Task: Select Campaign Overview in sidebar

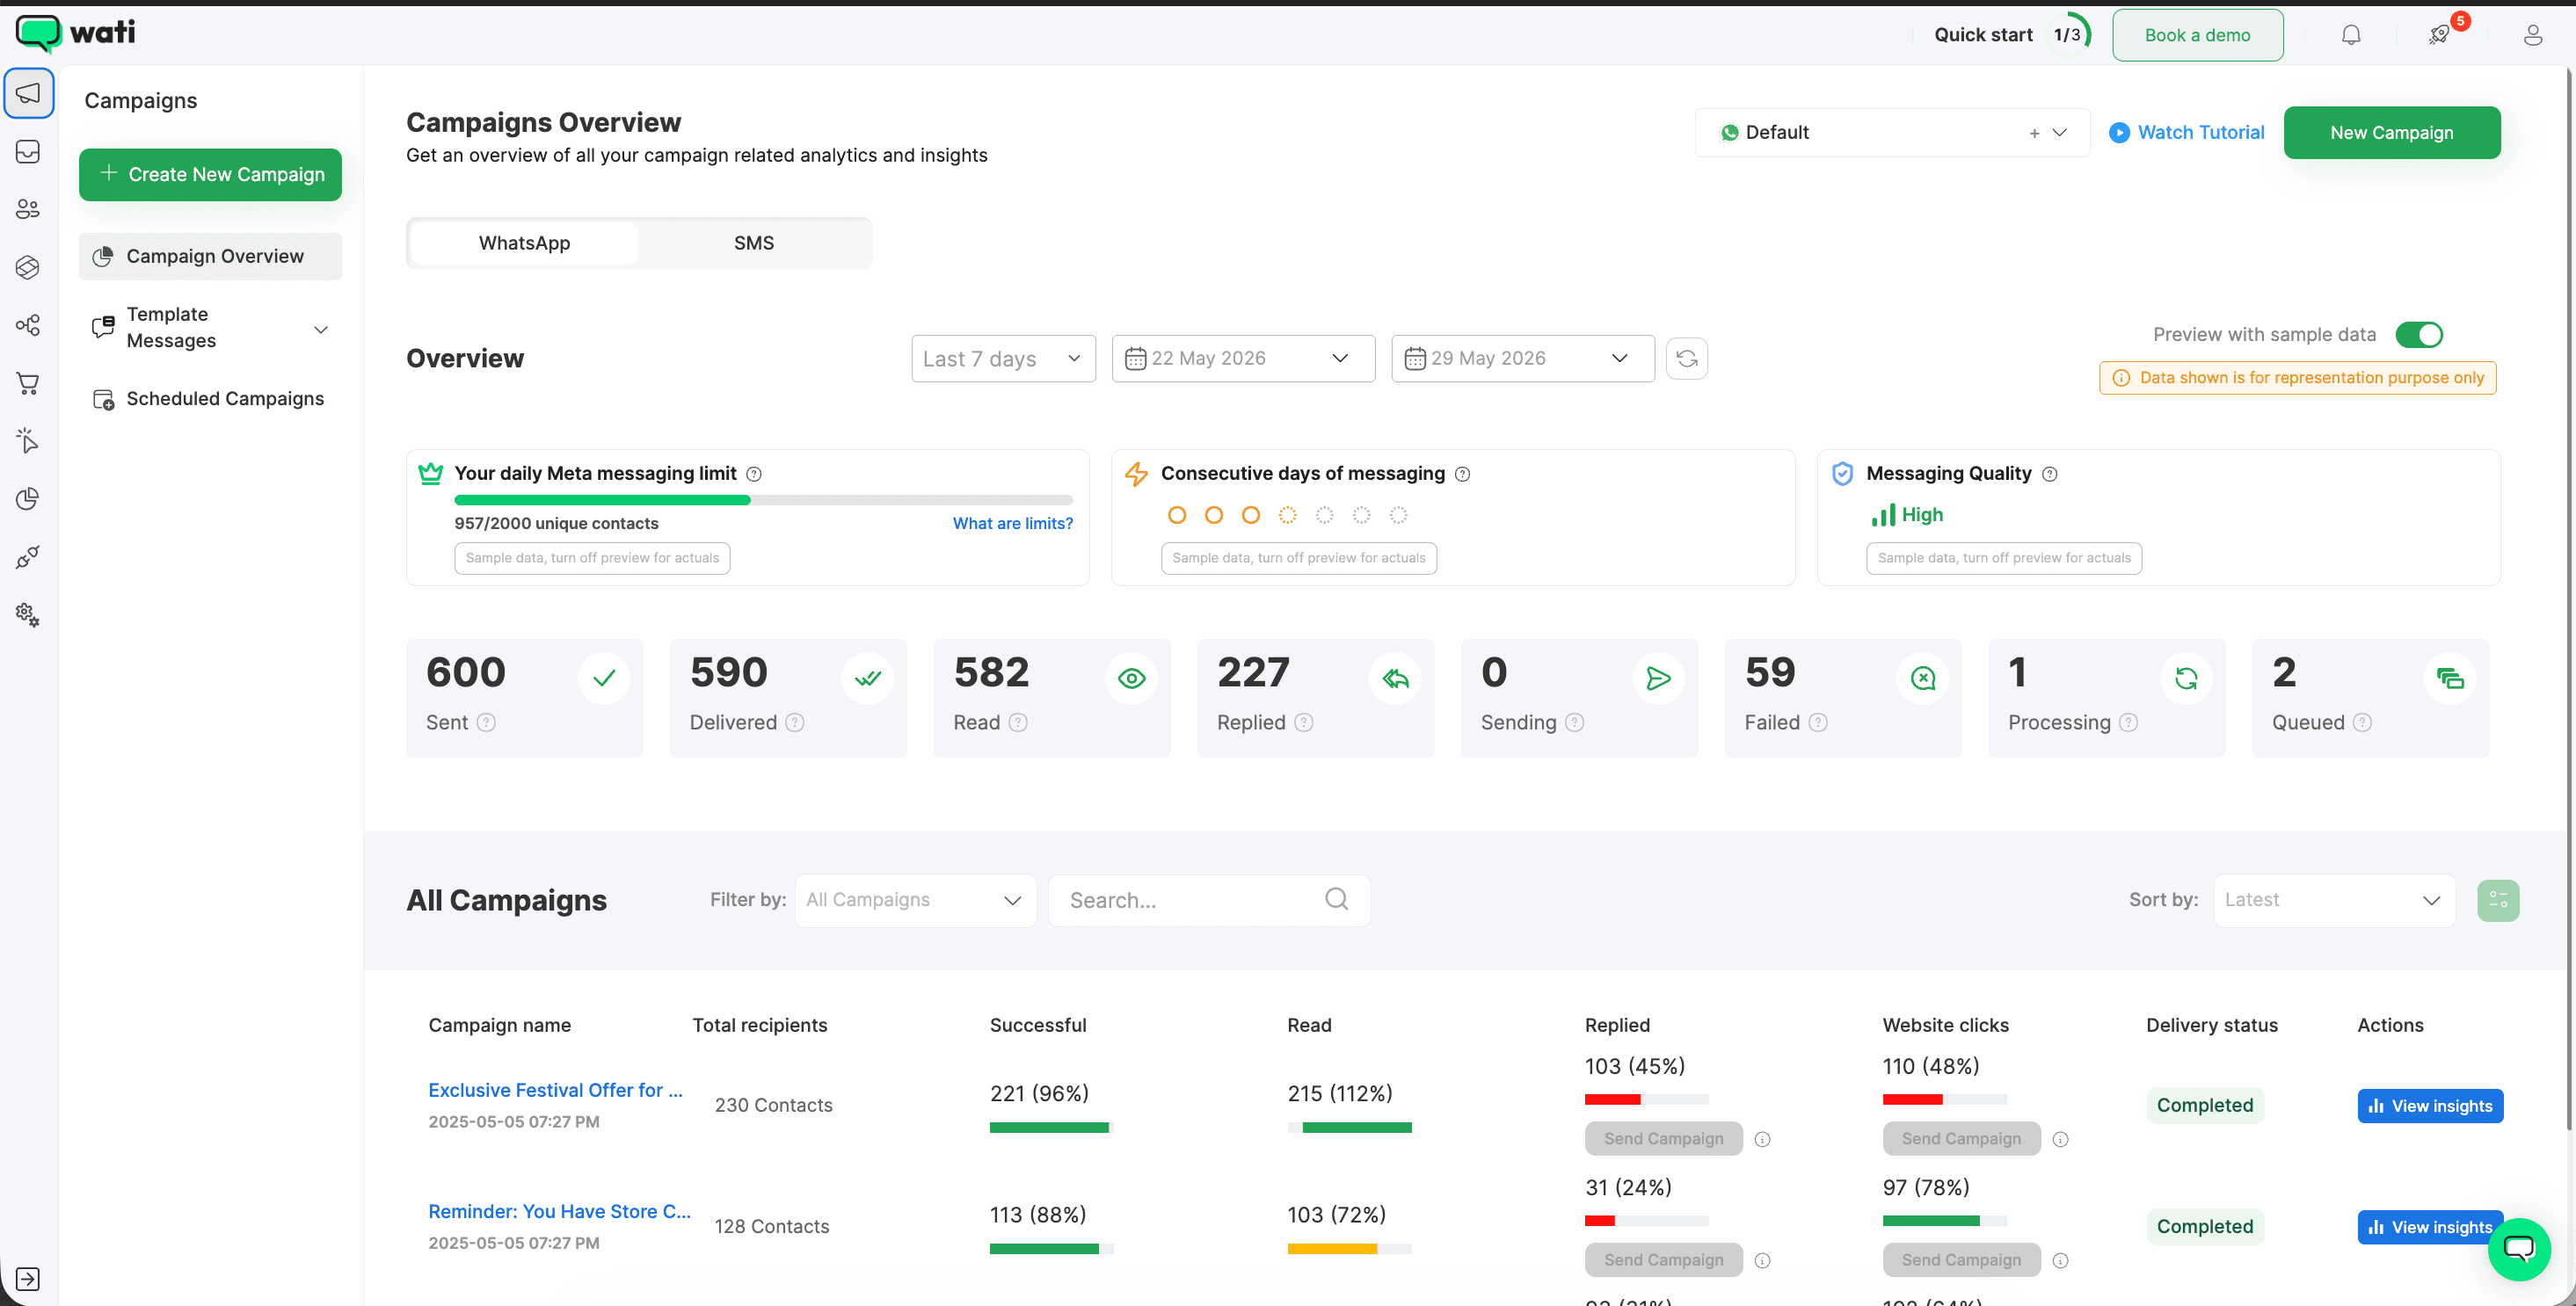Action: click(x=210, y=256)
